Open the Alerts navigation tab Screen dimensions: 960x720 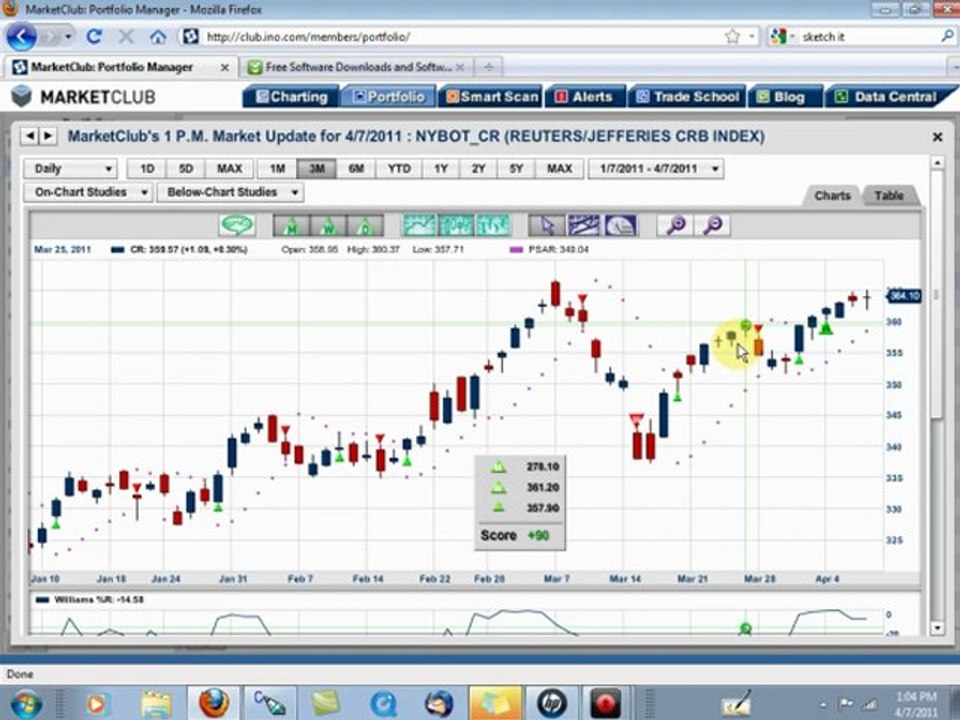585,97
